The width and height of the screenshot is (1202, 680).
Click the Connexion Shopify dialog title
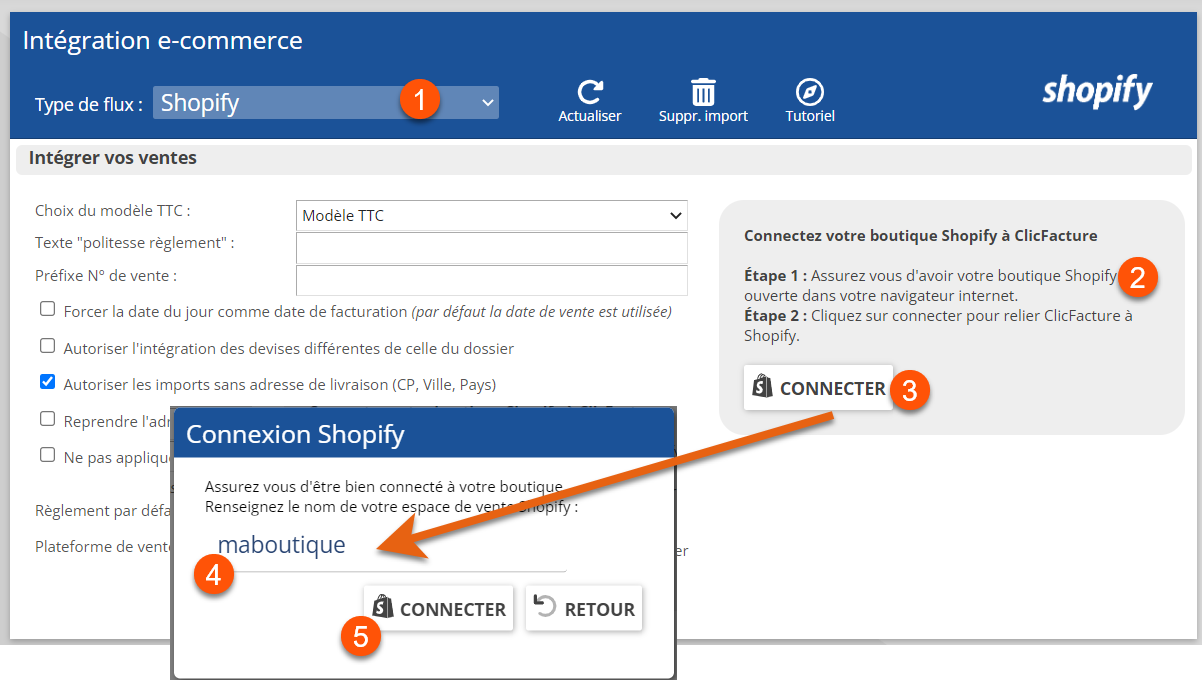[x=295, y=434]
